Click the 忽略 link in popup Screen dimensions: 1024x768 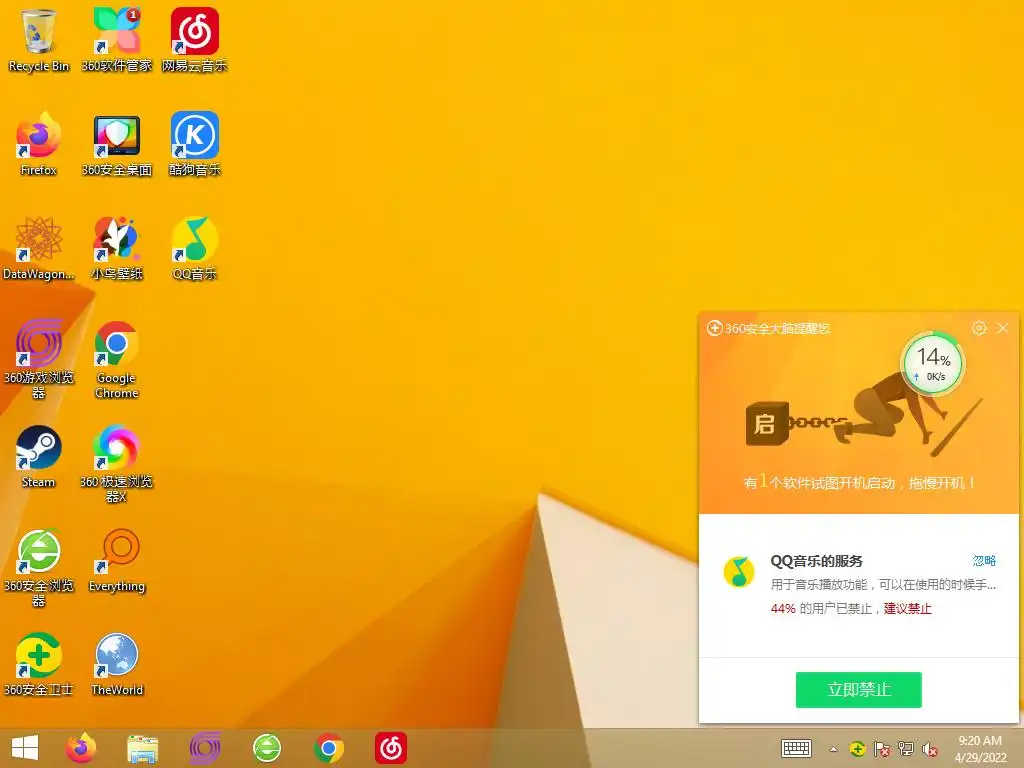point(984,560)
